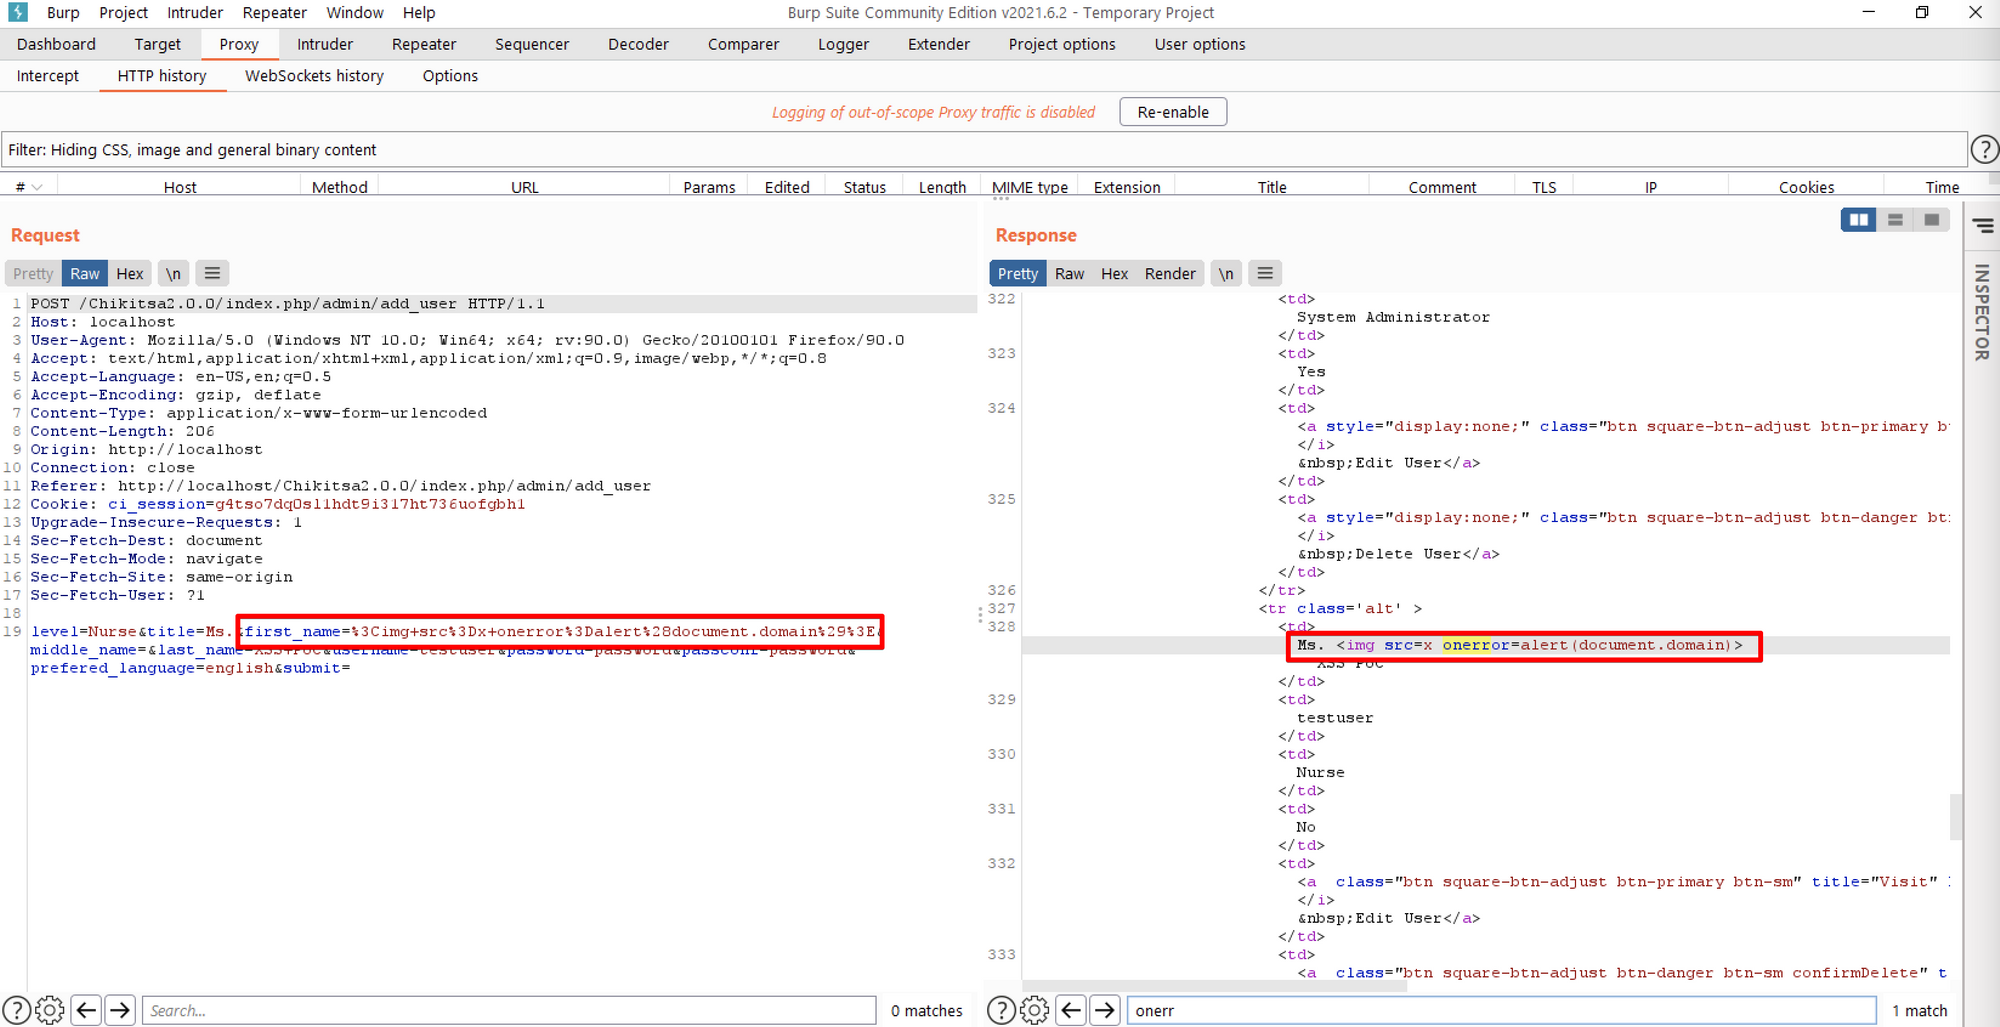Screen dimensions: 2000x1027
Task: Open the Repeater menu
Action: pos(274,13)
